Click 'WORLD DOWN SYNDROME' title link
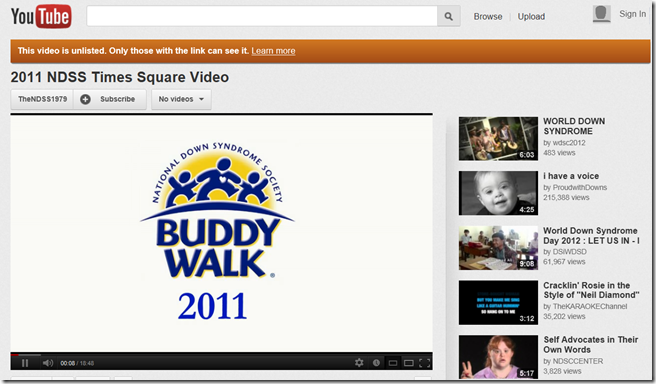Image resolution: width=656 pixels, height=384 pixels. click(574, 126)
